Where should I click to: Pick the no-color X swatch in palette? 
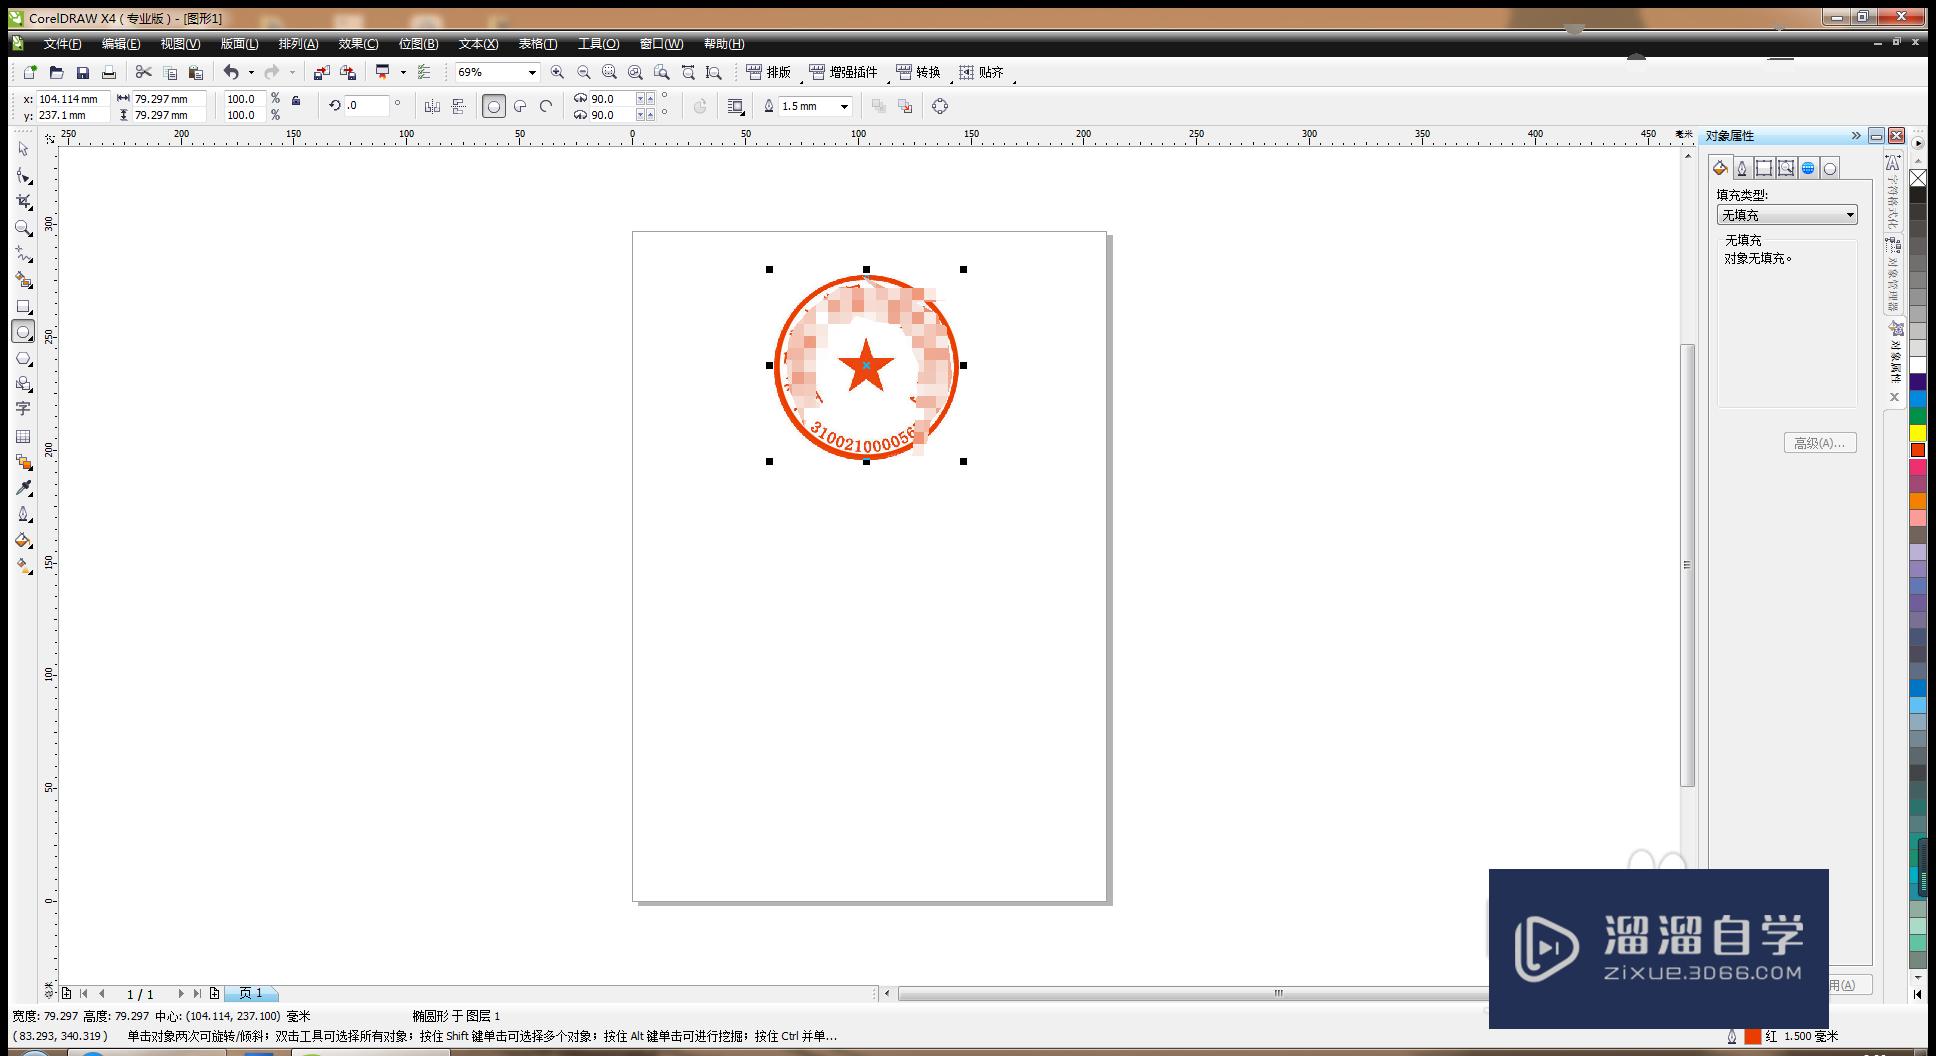[1918, 178]
